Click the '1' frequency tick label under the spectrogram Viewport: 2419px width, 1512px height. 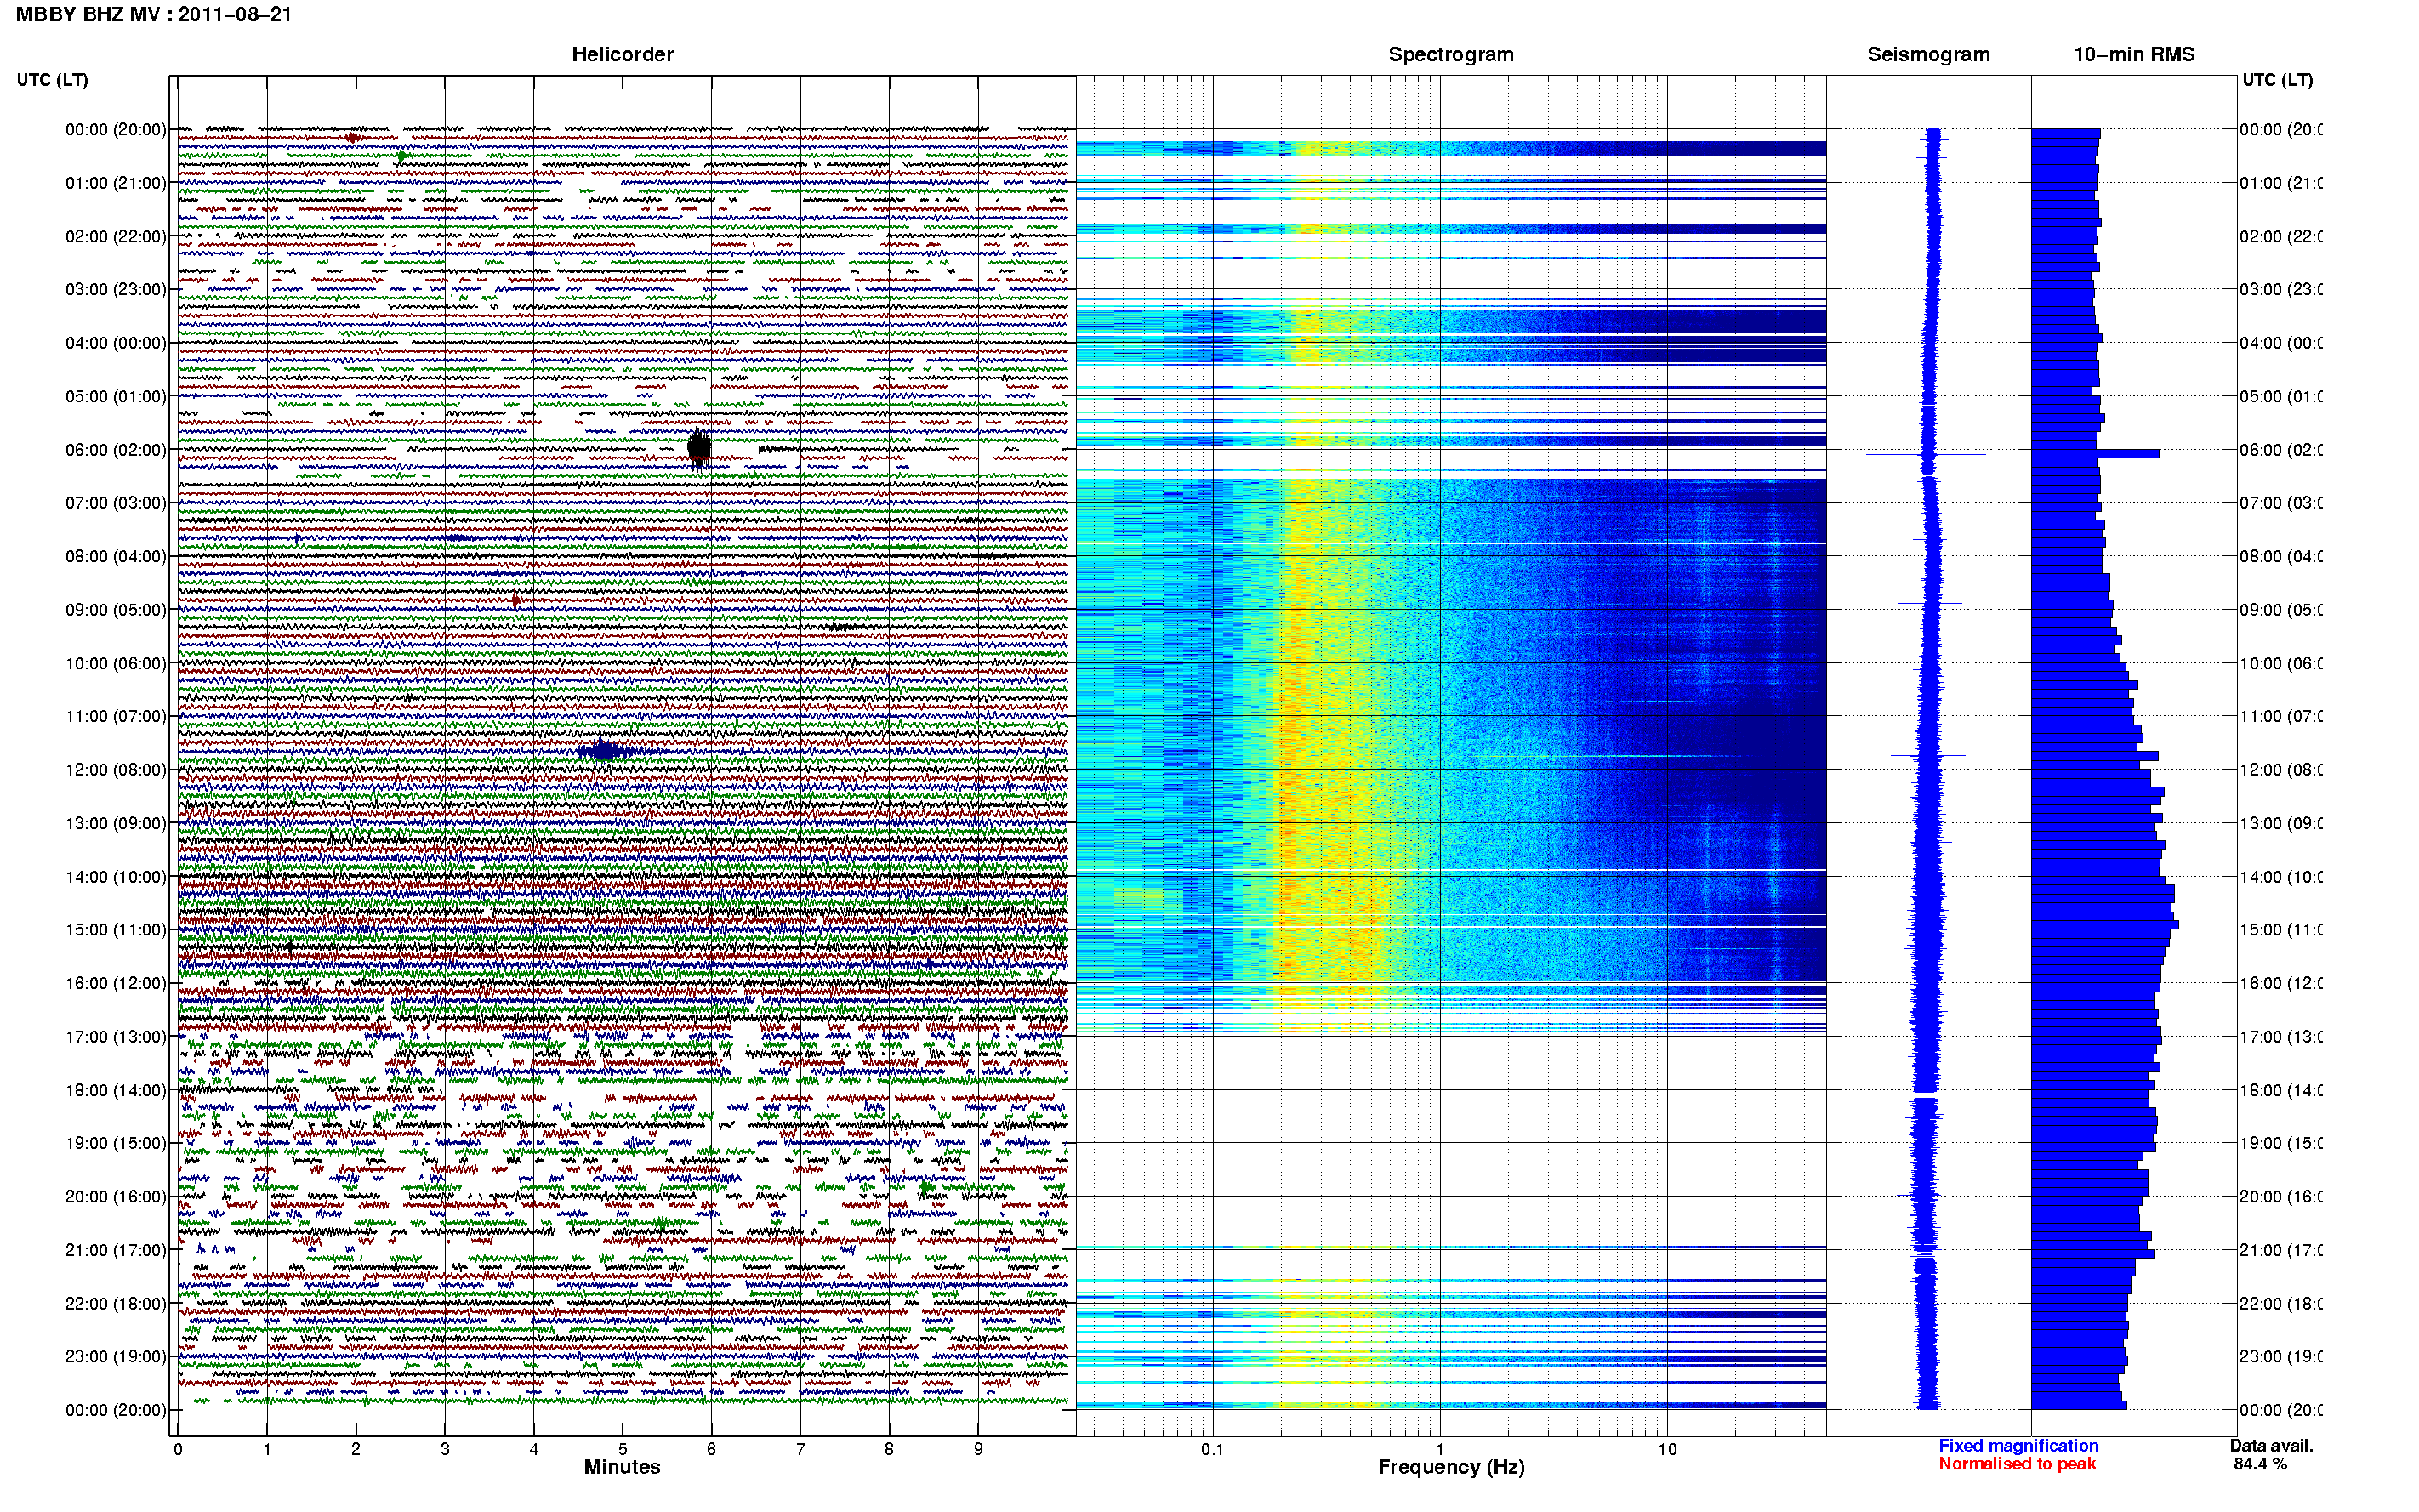[1440, 1449]
